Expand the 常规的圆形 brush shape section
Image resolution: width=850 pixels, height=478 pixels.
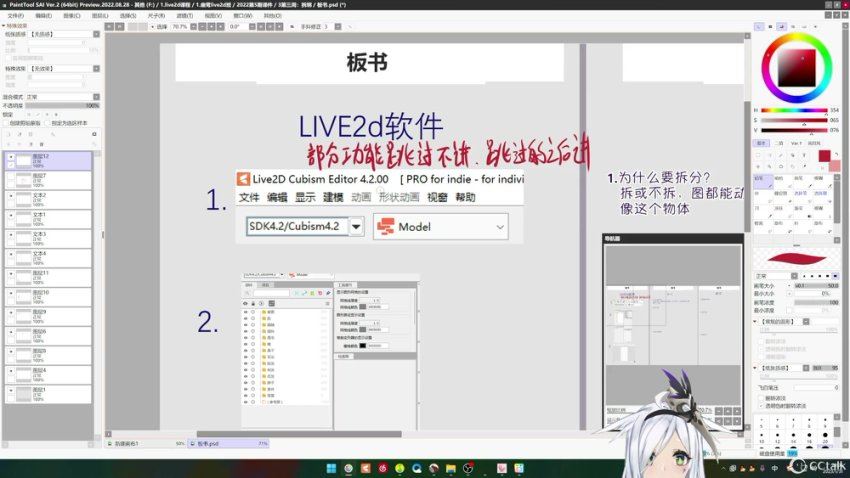point(755,321)
